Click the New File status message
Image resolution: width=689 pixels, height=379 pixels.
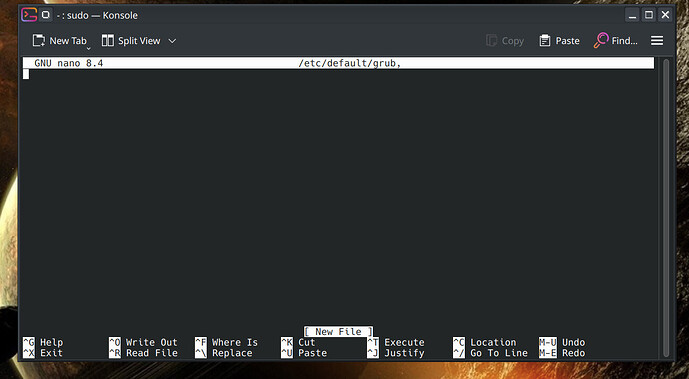click(x=338, y=332)
